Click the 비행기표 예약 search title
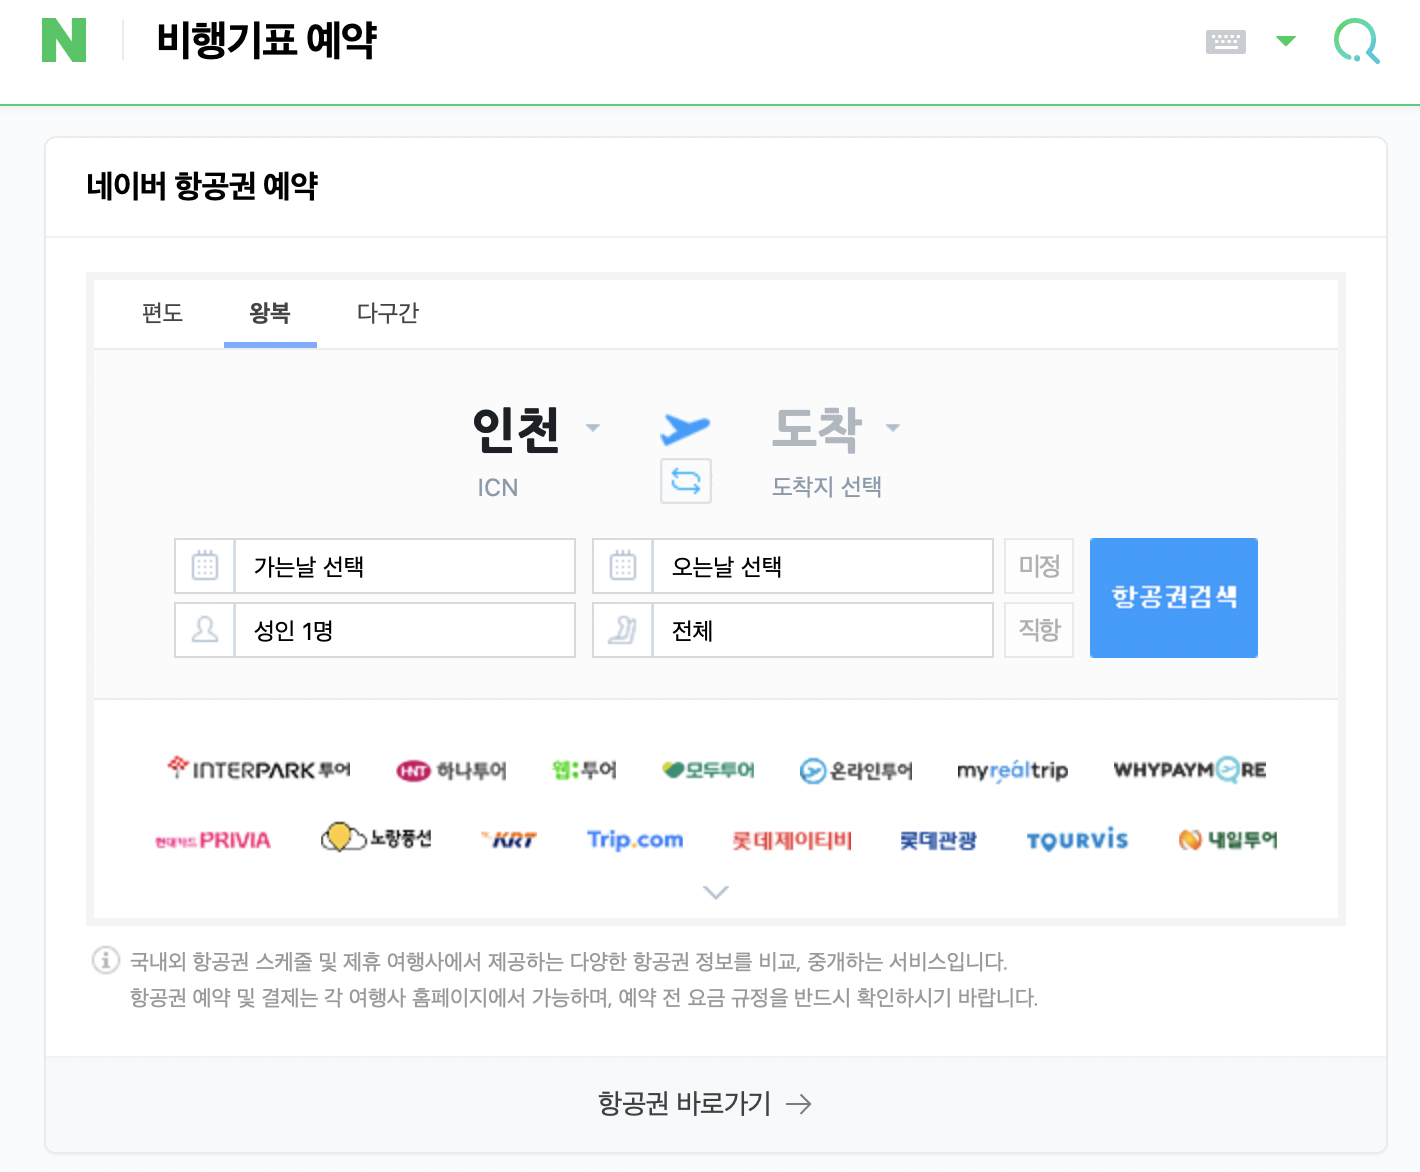The image size is (1420, 1172). pos(266,41)
